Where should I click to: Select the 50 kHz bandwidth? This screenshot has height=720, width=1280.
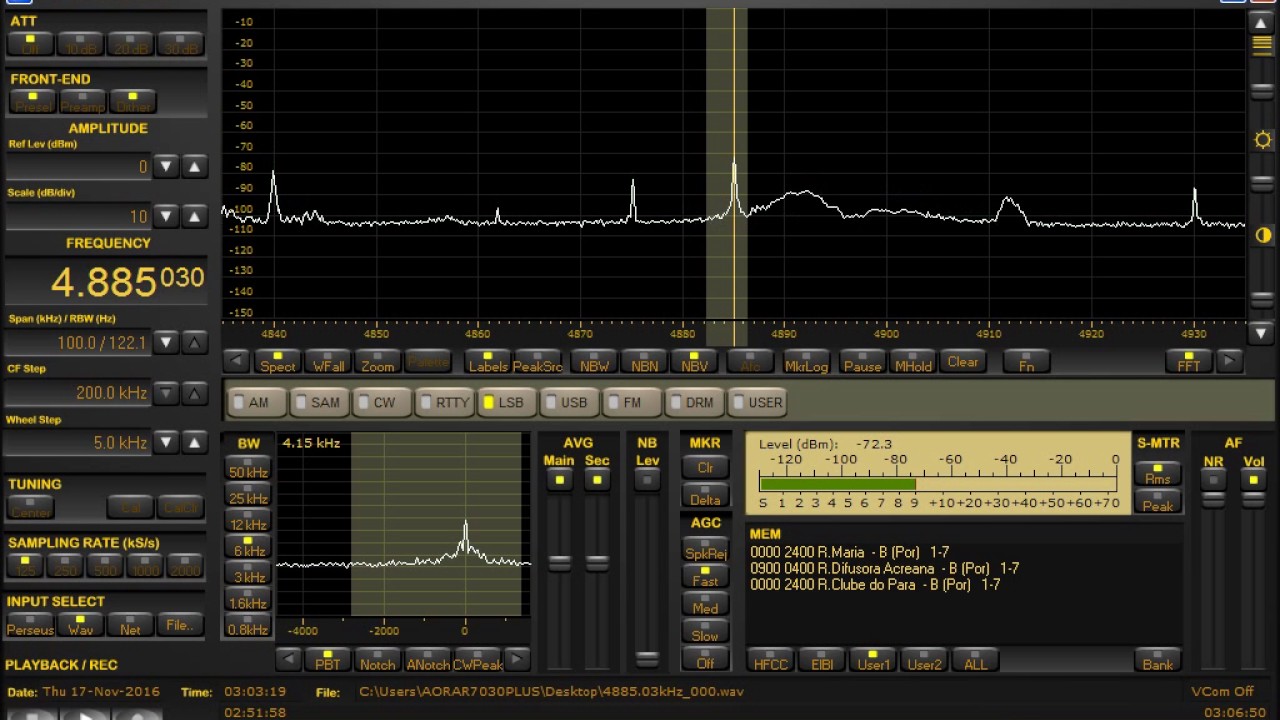pyautogui.click(x=248, y=468)
